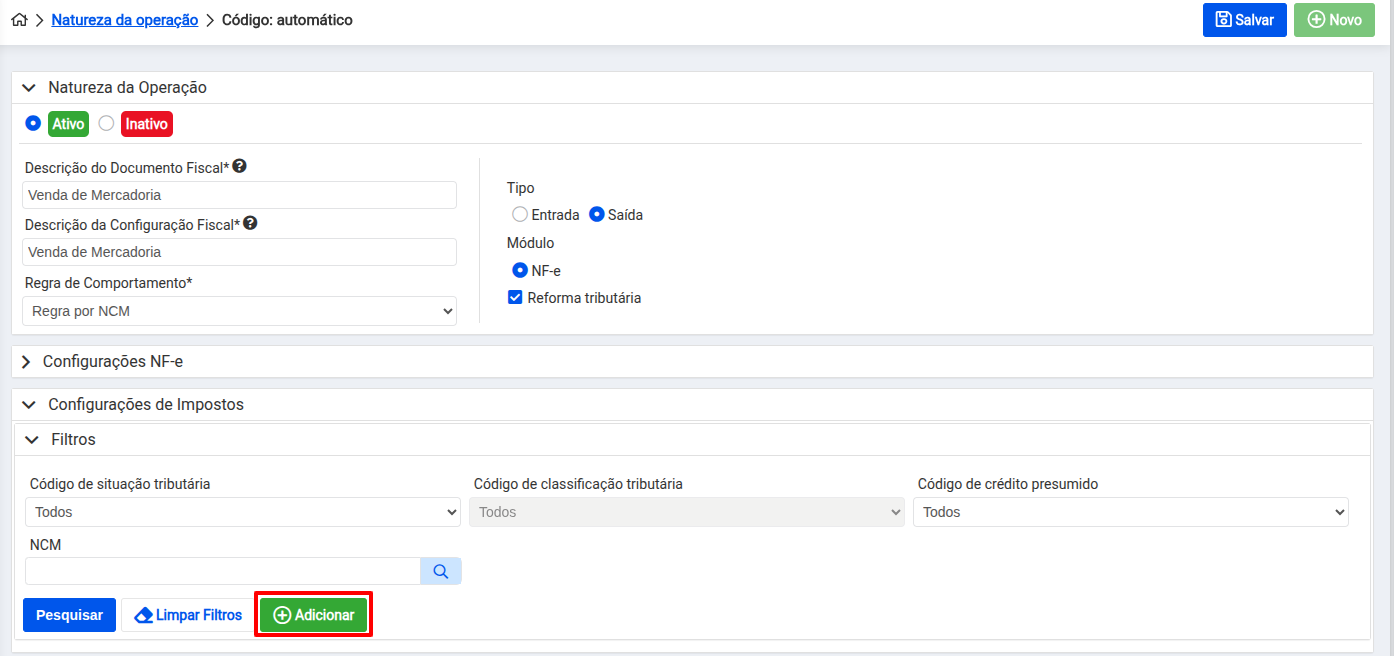This screenshot has width=1394, height=656.
Task: Open the Regra de Comportamento dropdown
Action: (239, 311)
